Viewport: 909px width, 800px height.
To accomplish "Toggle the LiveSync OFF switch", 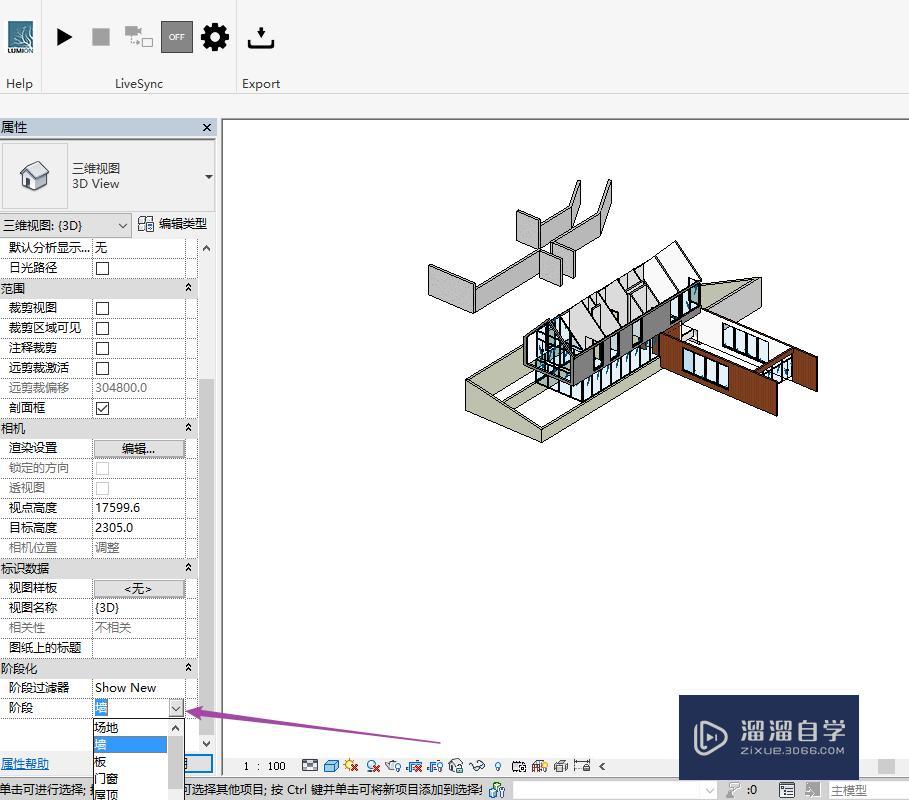I will tap(177, 37).
